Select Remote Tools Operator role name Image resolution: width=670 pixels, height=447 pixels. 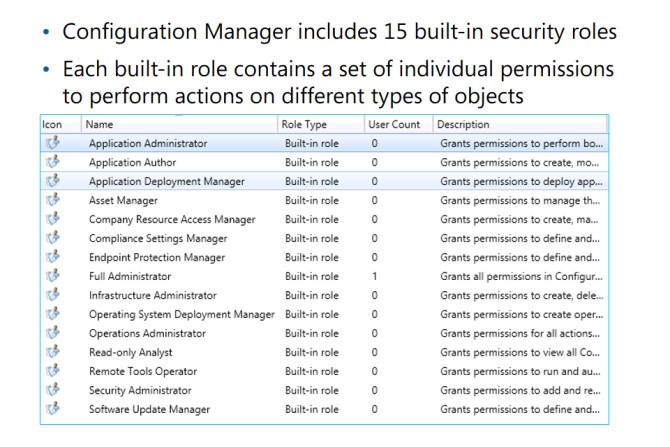click(x=143, y=371)
